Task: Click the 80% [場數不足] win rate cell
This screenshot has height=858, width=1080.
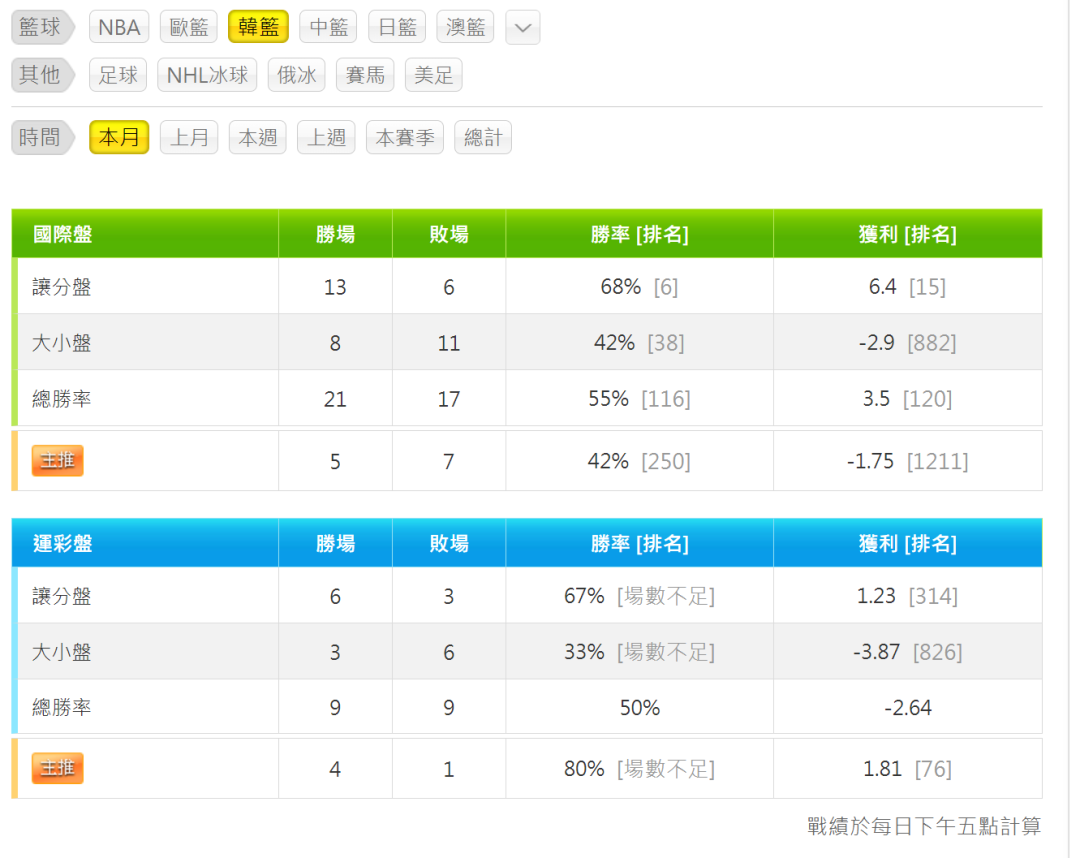Action: [x=639, y=769]
